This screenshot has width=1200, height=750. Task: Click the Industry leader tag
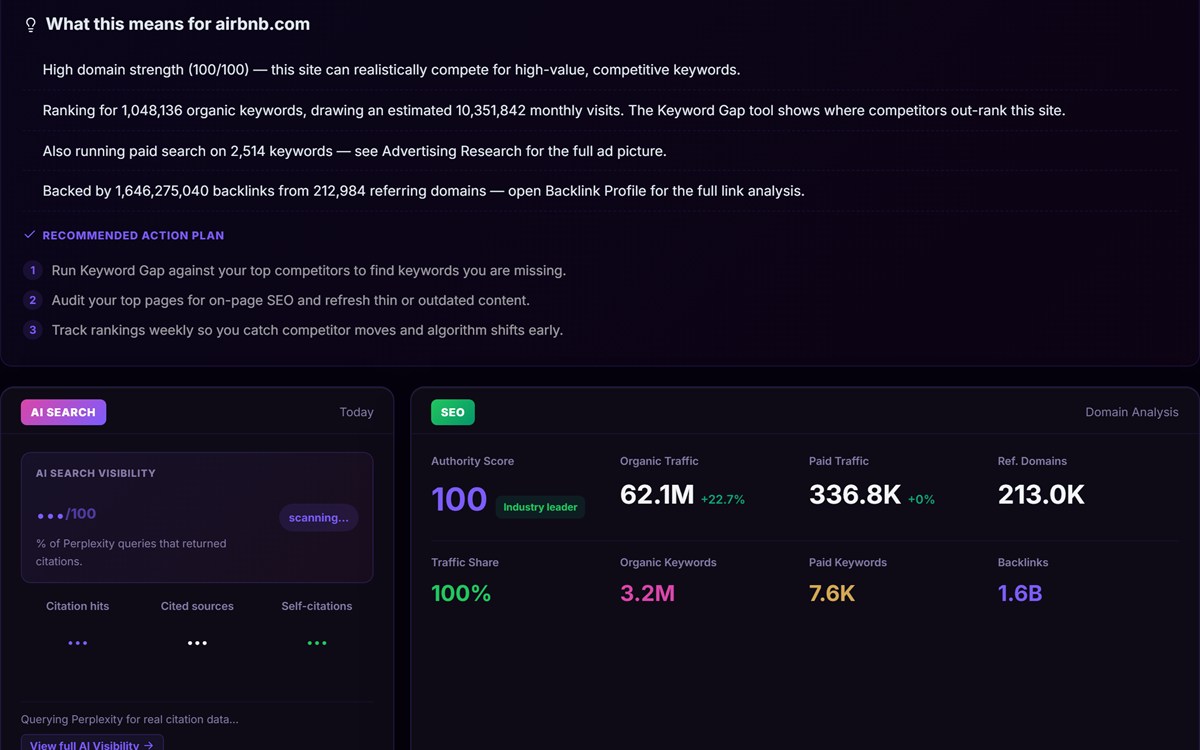[x=540, y=507]
